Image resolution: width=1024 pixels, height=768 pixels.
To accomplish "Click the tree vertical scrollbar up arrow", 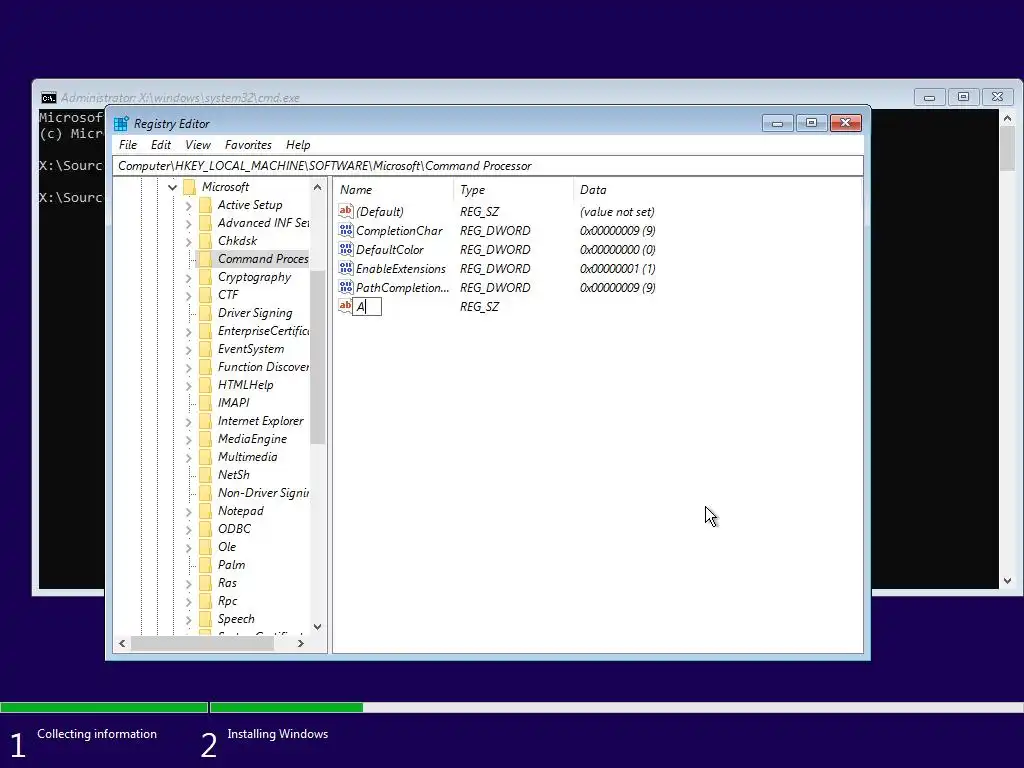I will click(x=317, y=187).
